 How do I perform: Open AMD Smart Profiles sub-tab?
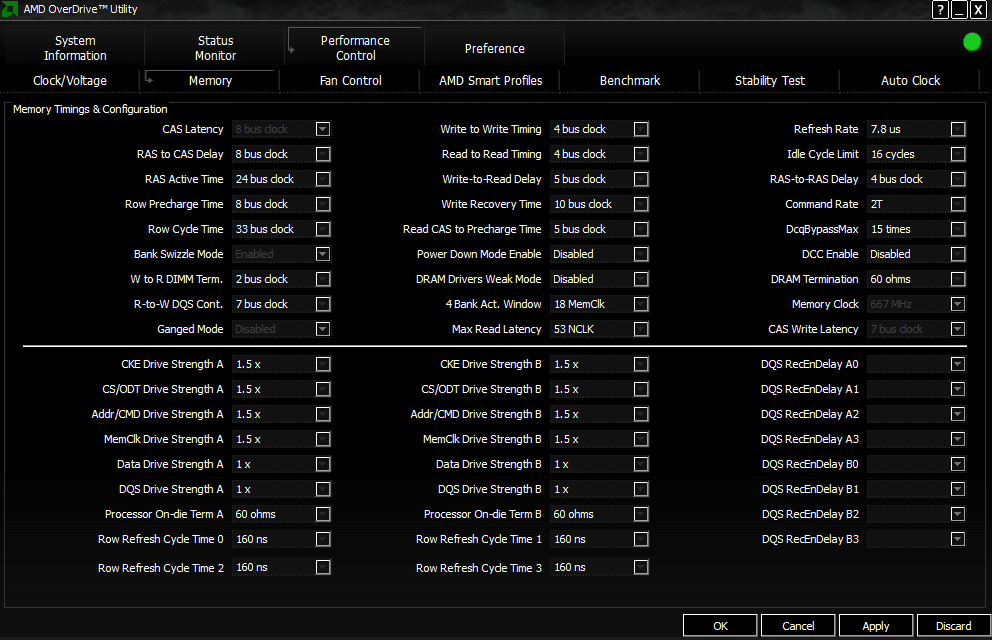pyautogui.click(x=490, y=80)
